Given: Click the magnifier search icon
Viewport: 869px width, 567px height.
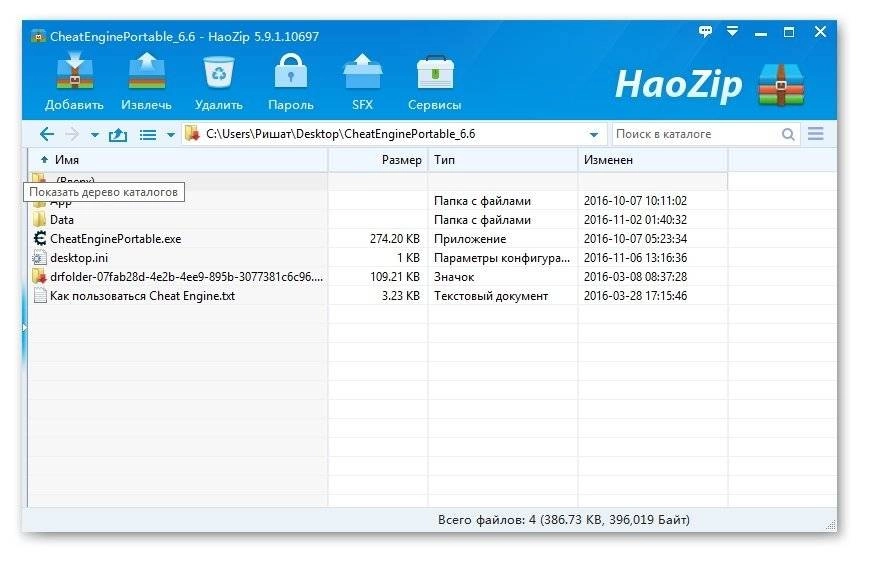Looking at the screenshot, I should pyautogui.click(x=788, y=134).
